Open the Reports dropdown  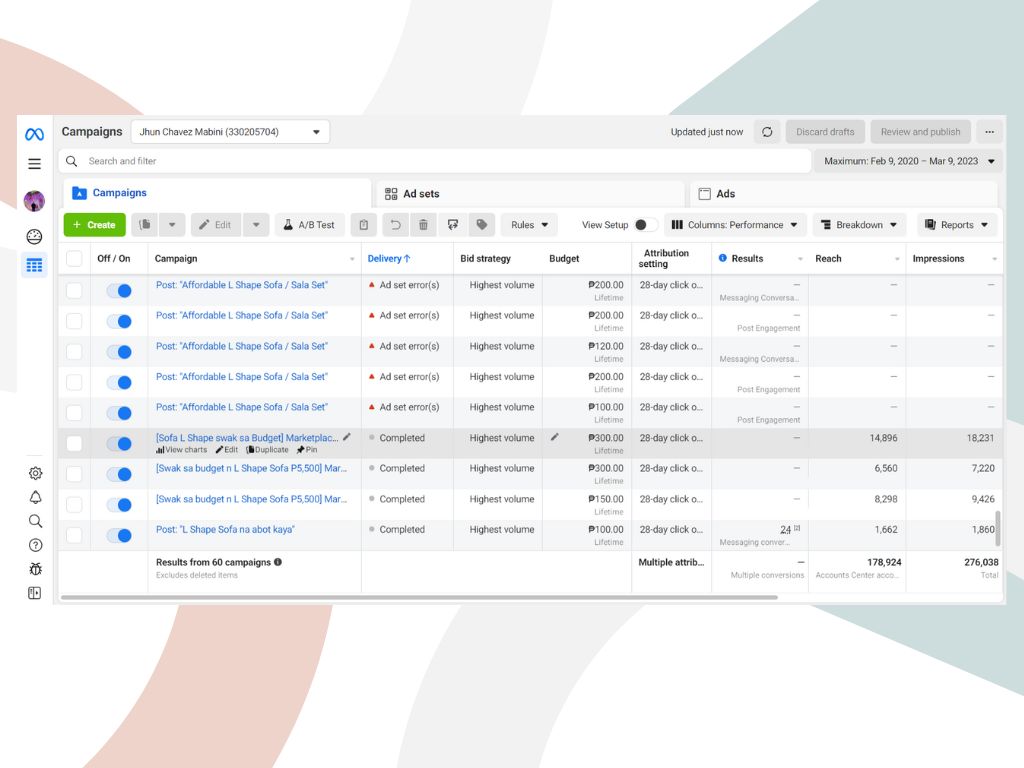coord(957,225)
